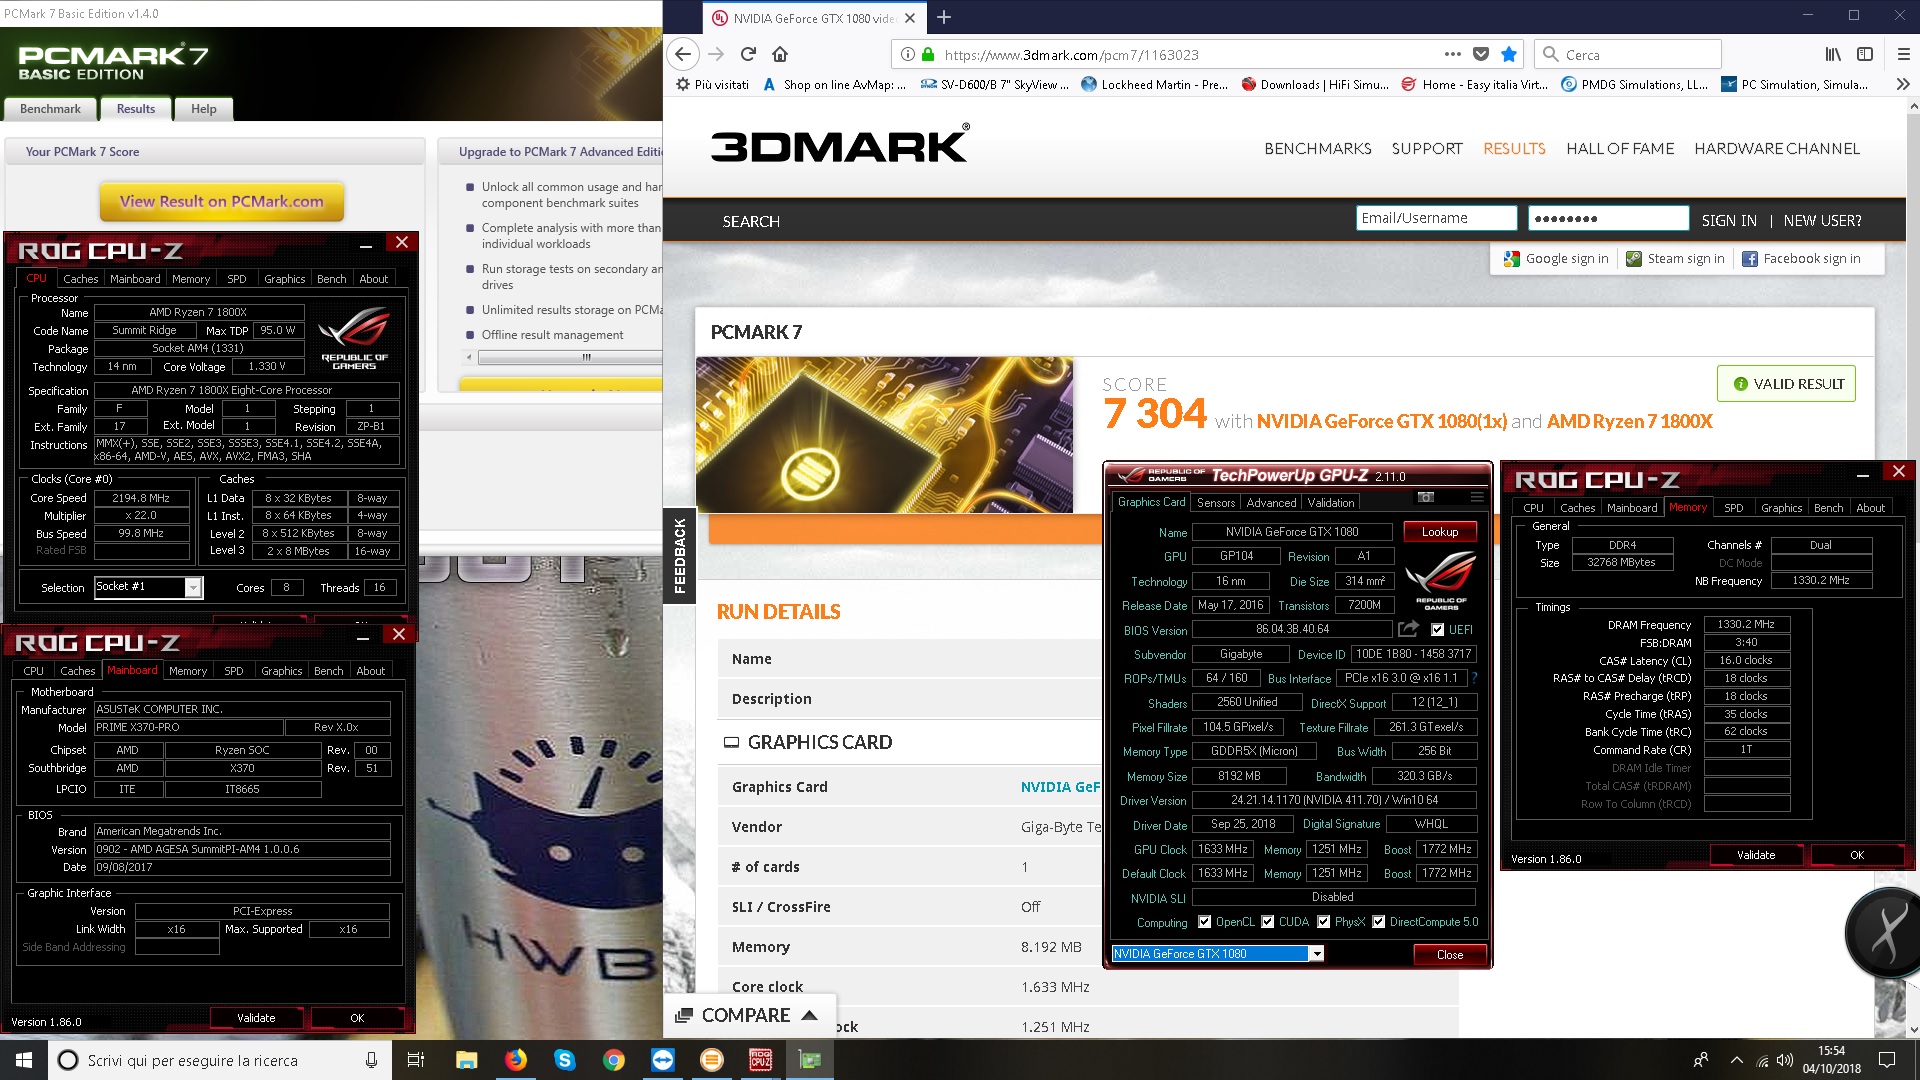Click SIGN IN on 3DMark
This screenshot has width=1920, height=1080.
[1729, 221]
